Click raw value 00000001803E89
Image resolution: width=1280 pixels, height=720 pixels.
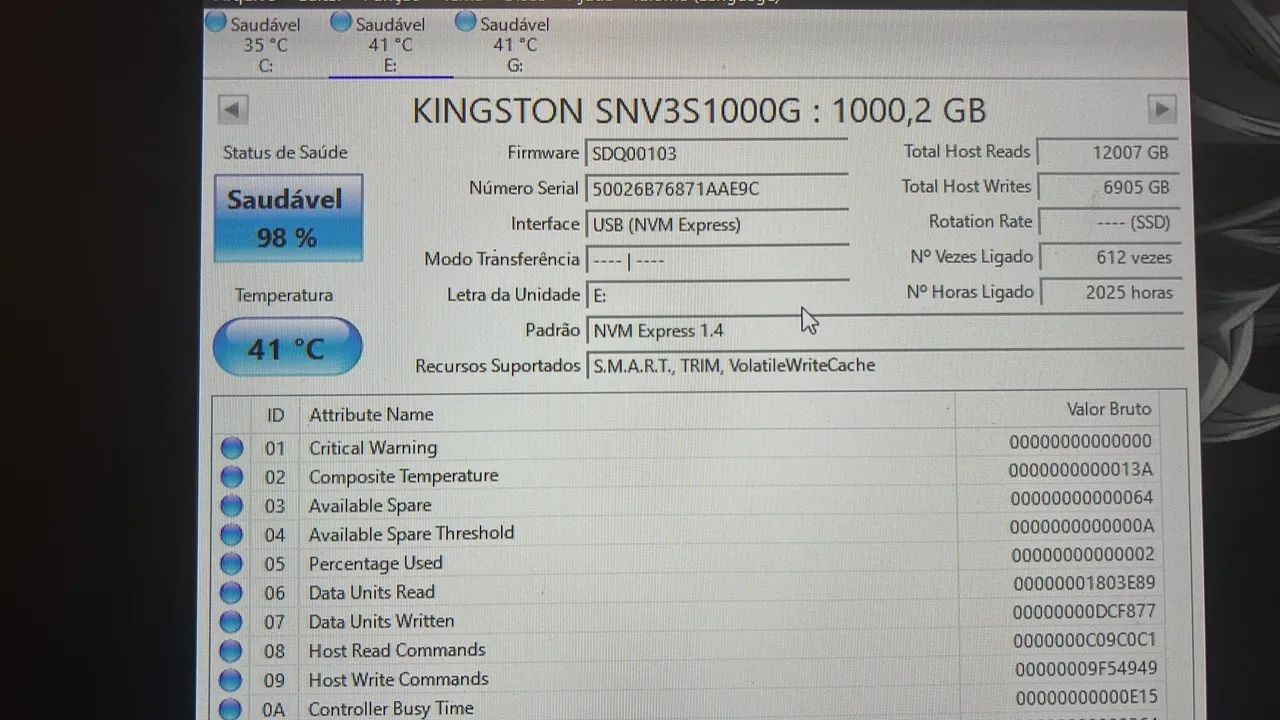1084,583
